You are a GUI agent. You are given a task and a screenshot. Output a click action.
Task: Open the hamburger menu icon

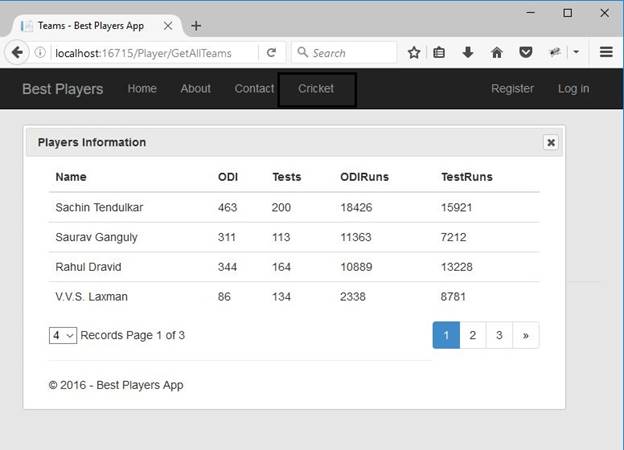[x=606, y=52]
